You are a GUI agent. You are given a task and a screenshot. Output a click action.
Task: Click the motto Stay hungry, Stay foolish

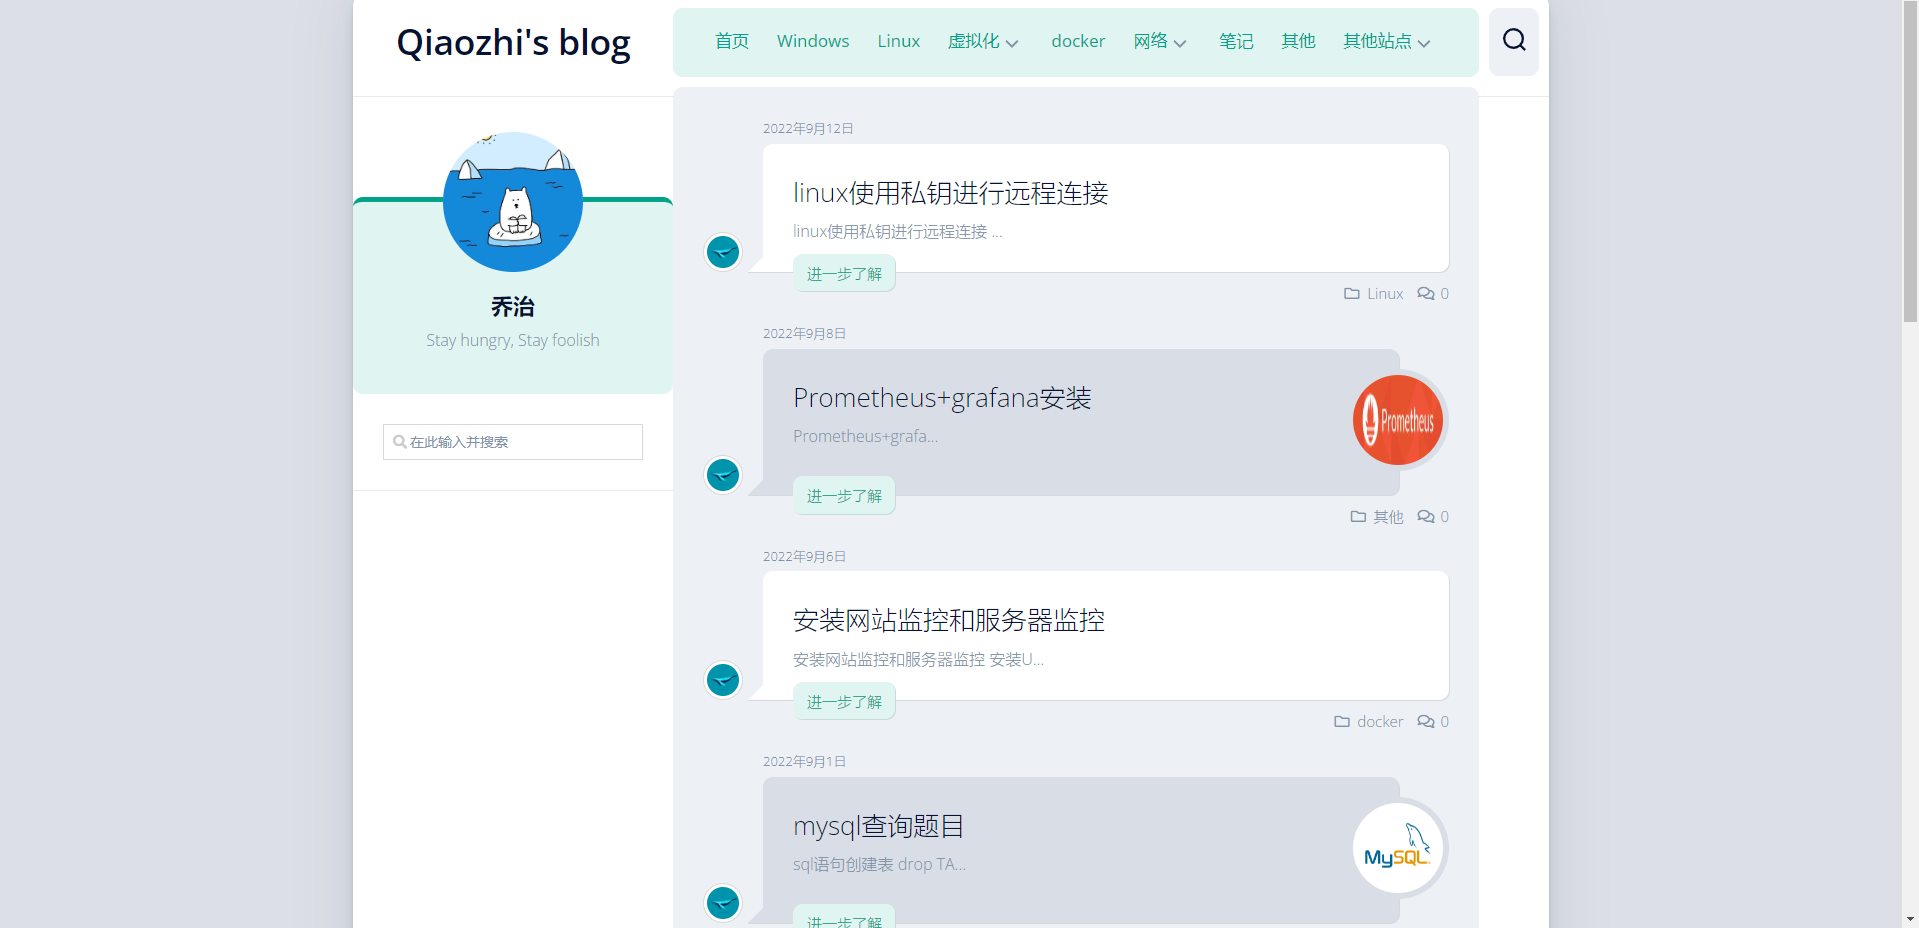[x=513, y=341]
